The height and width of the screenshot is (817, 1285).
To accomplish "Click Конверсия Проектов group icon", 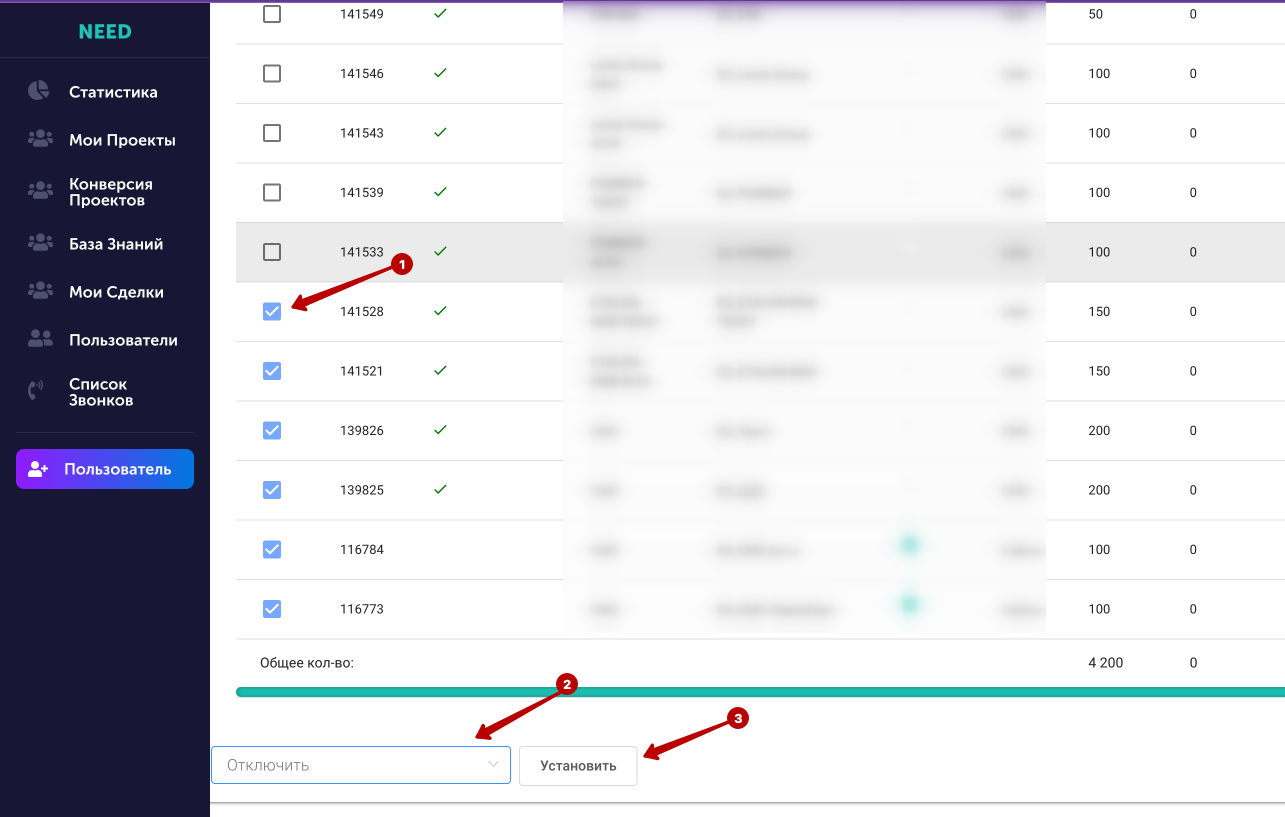I will (40, 189).
